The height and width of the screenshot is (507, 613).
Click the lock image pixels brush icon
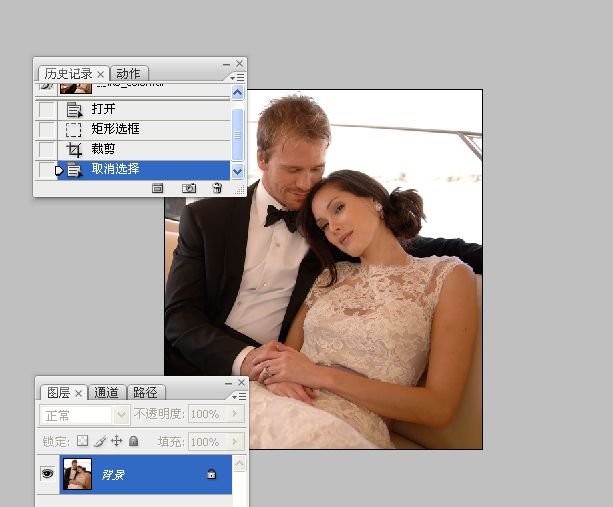(100, 441)
